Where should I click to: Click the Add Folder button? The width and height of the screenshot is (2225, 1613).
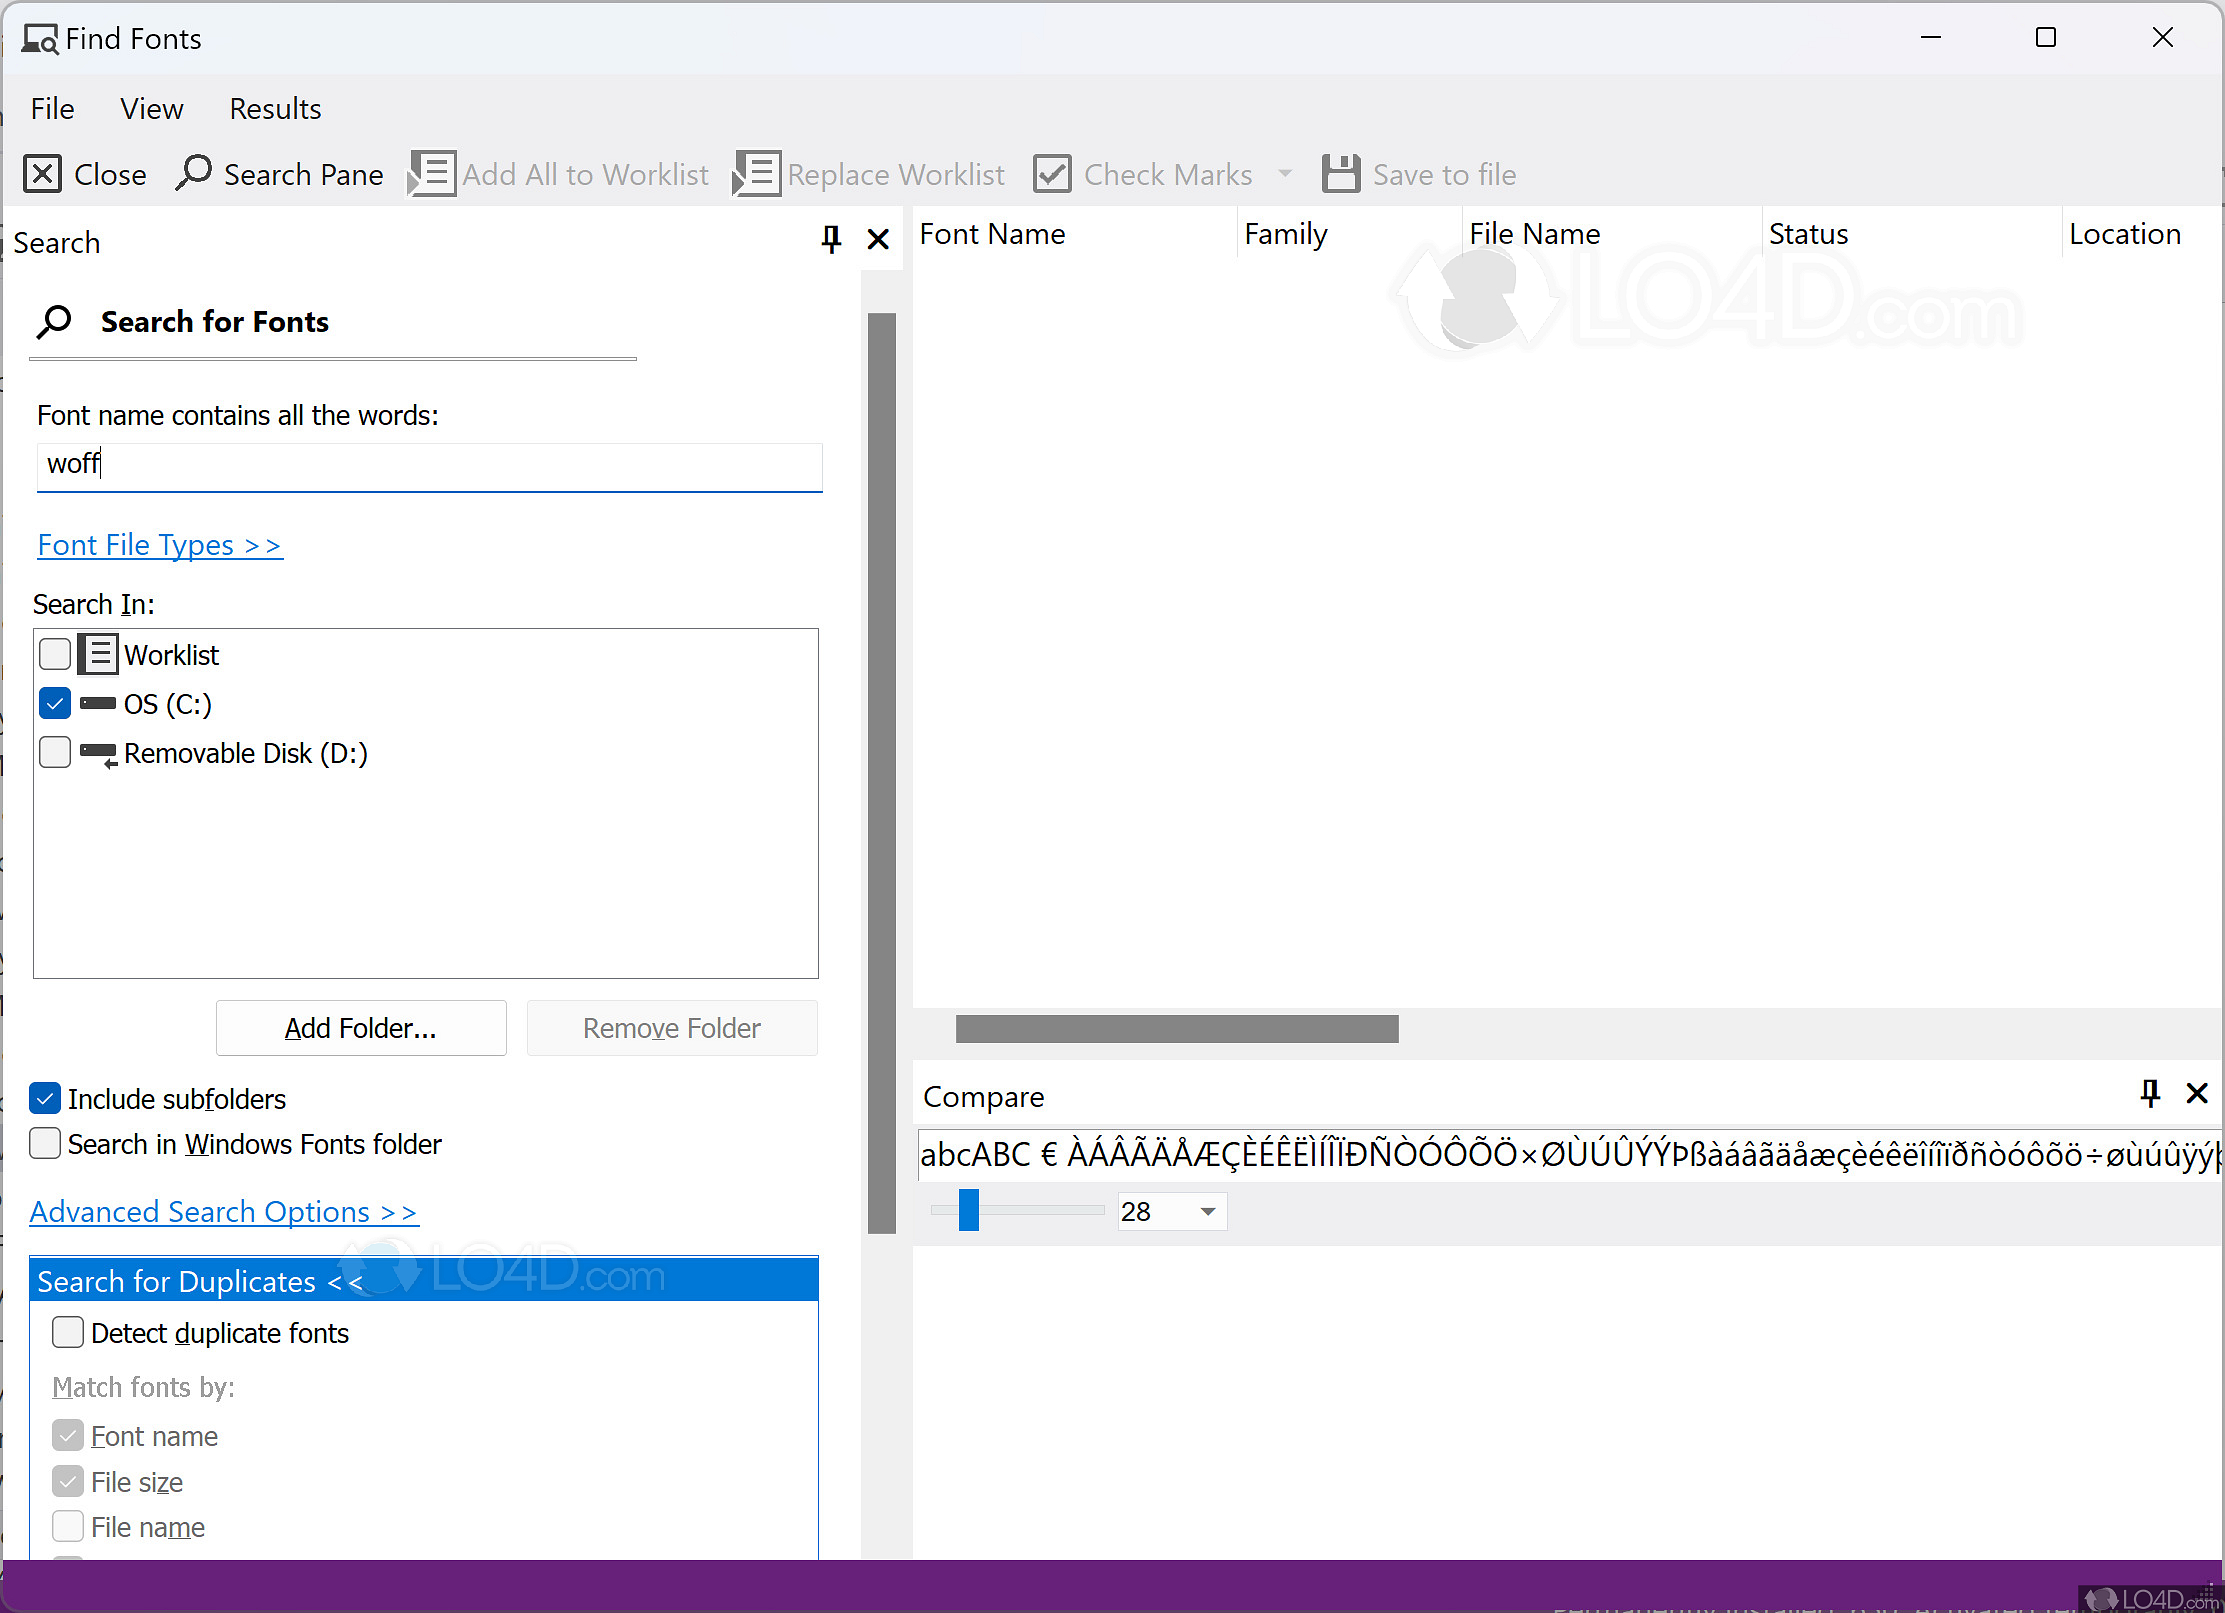point(361,1027)
